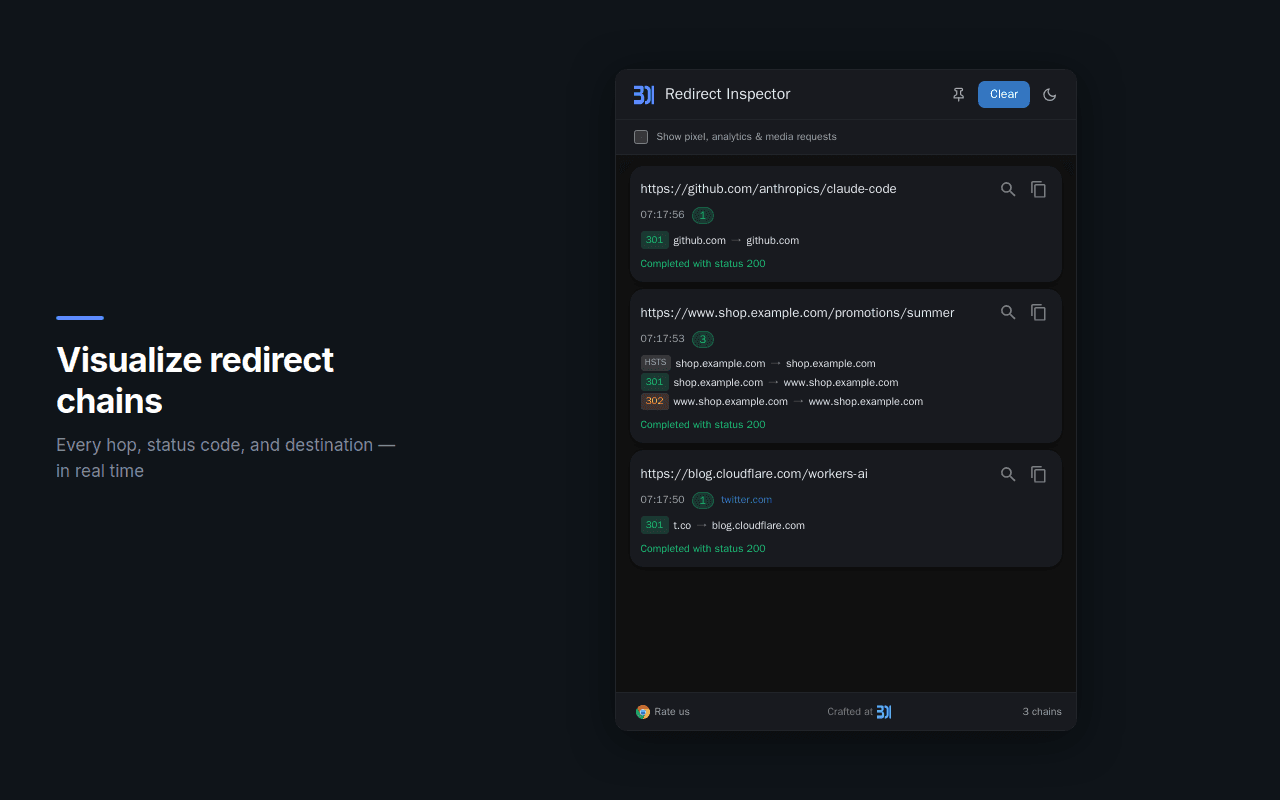Open the magnifier on the shop.example.com chain

tap(1008, 312)
